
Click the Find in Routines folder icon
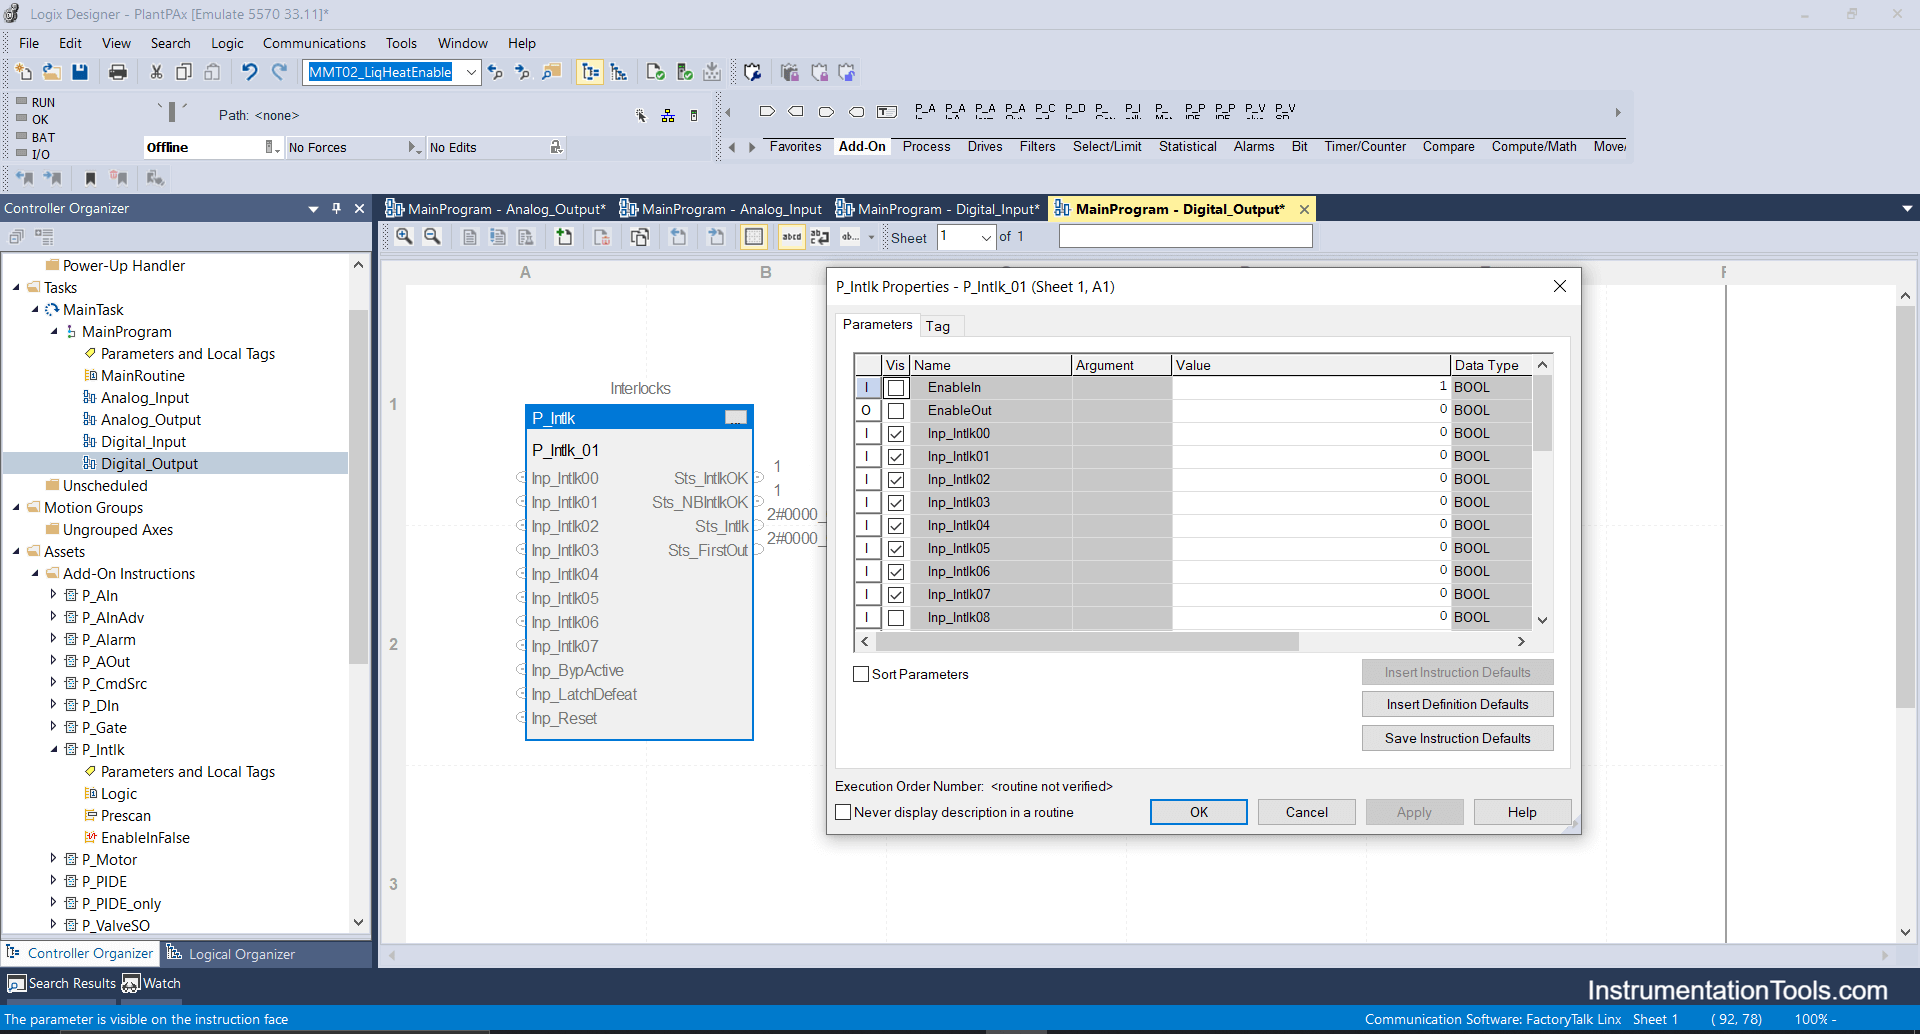pos(551,72)
